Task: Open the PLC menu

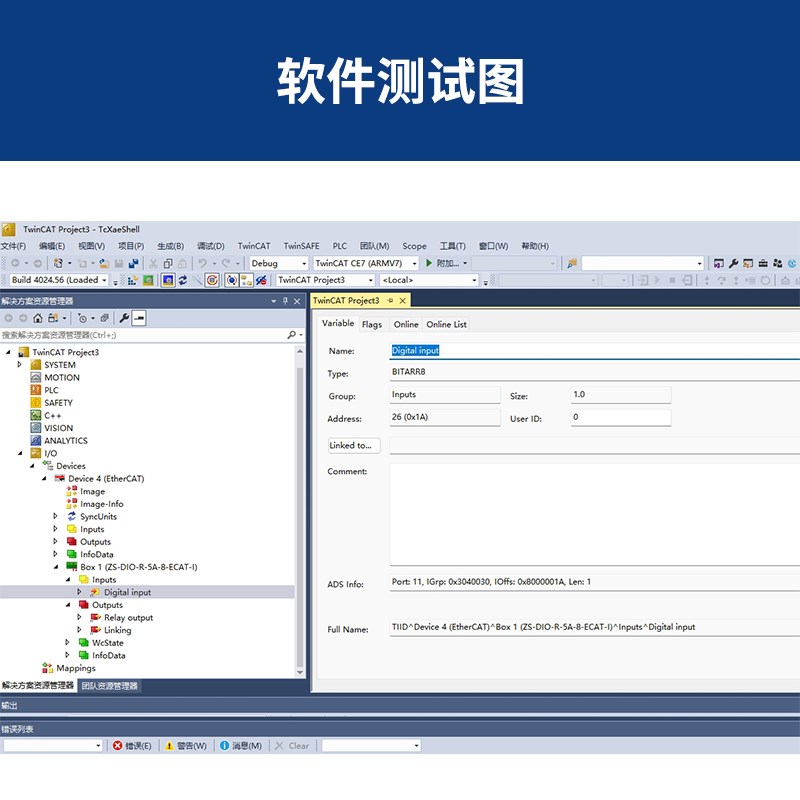Action: coord(340,246)
